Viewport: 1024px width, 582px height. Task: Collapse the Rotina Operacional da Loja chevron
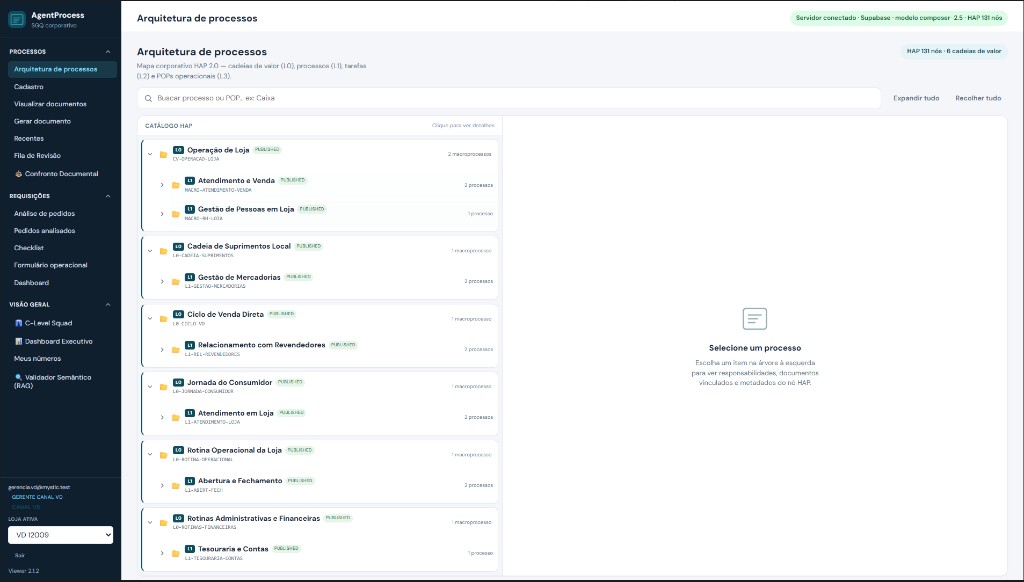tap(150, 455)
